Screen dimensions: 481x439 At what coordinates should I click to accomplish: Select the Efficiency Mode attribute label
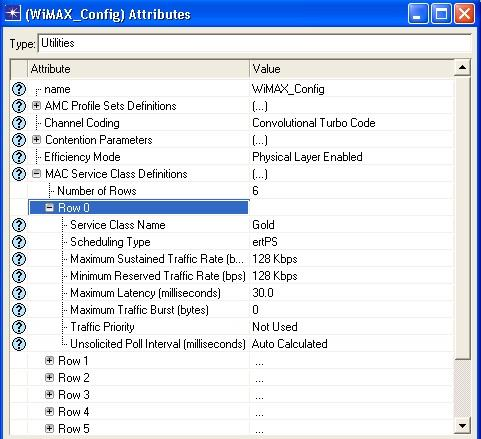(x=82, y=157)
